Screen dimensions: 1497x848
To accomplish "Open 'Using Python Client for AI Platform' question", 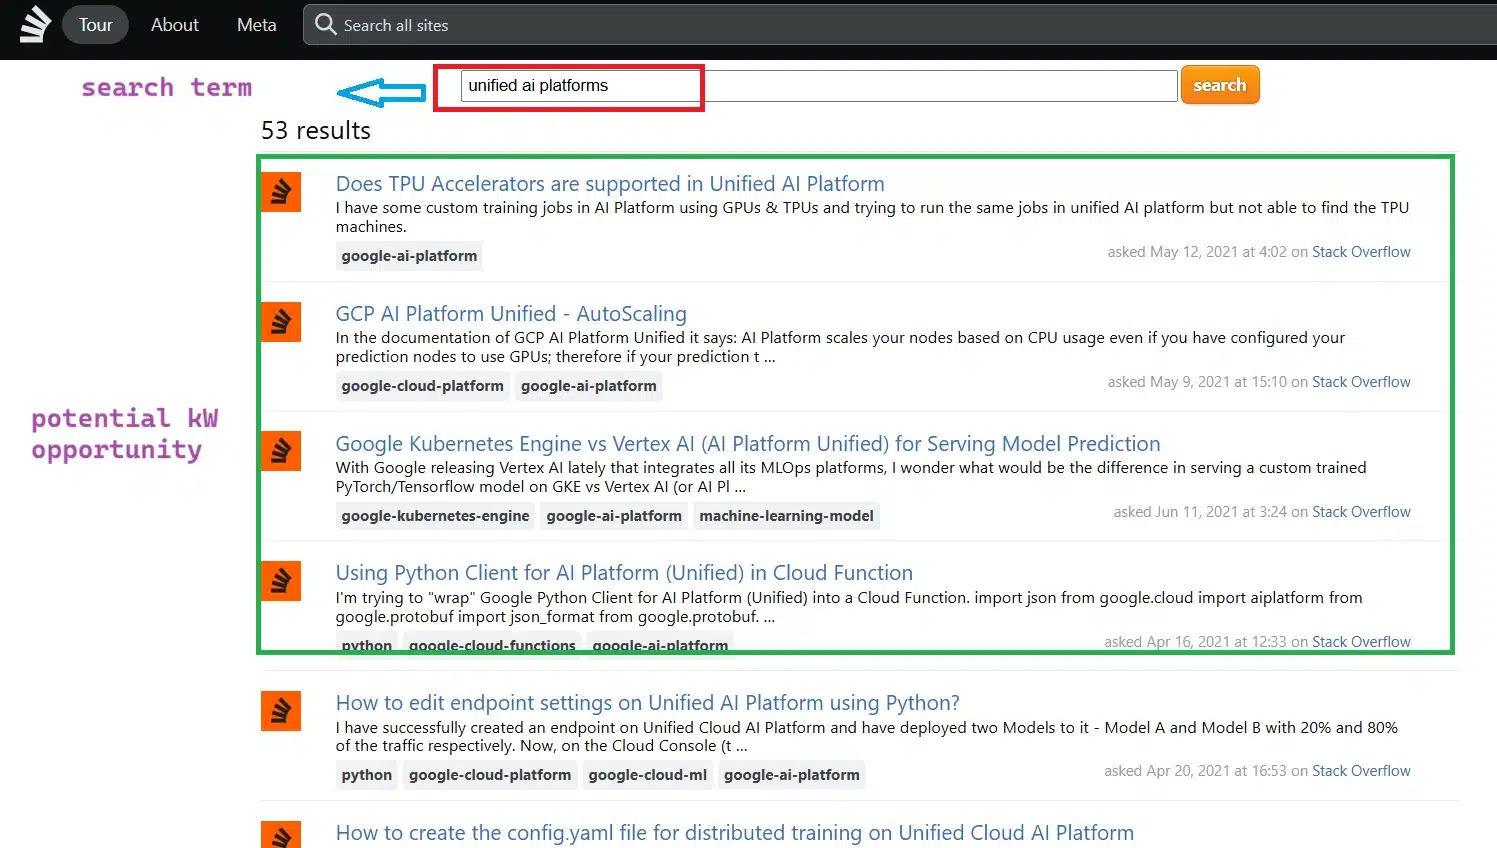I will point(624,573).
